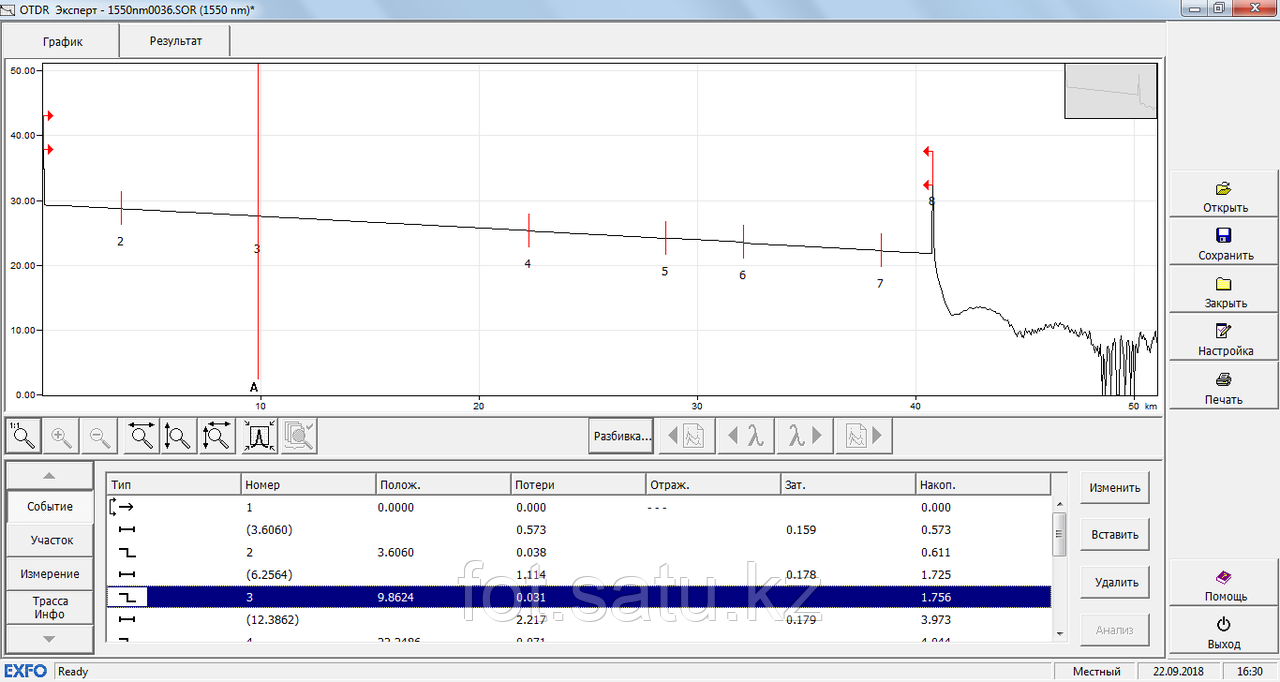Click the Накоп. column header

click(983, 485)
